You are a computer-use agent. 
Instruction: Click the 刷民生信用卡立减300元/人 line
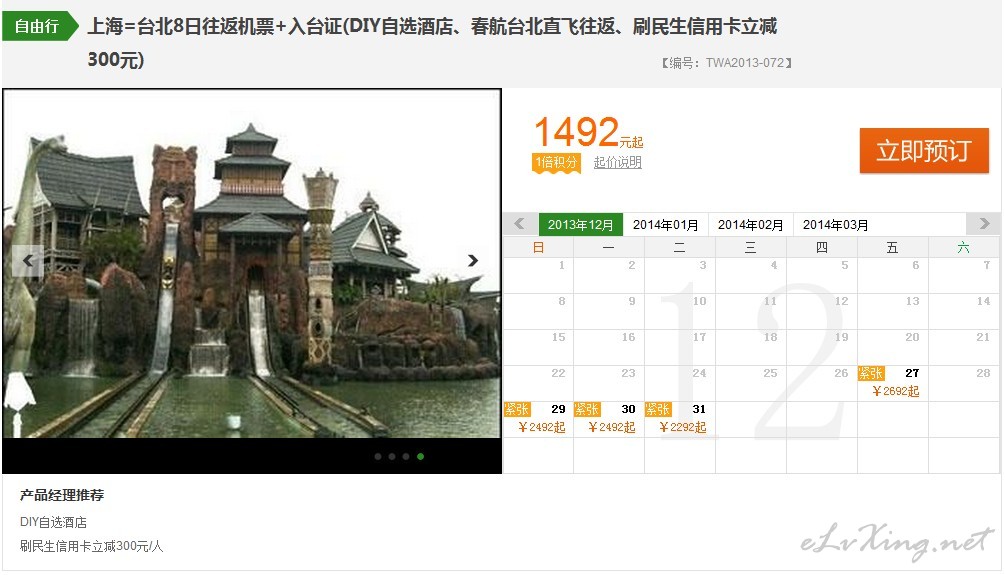point(91,546)
